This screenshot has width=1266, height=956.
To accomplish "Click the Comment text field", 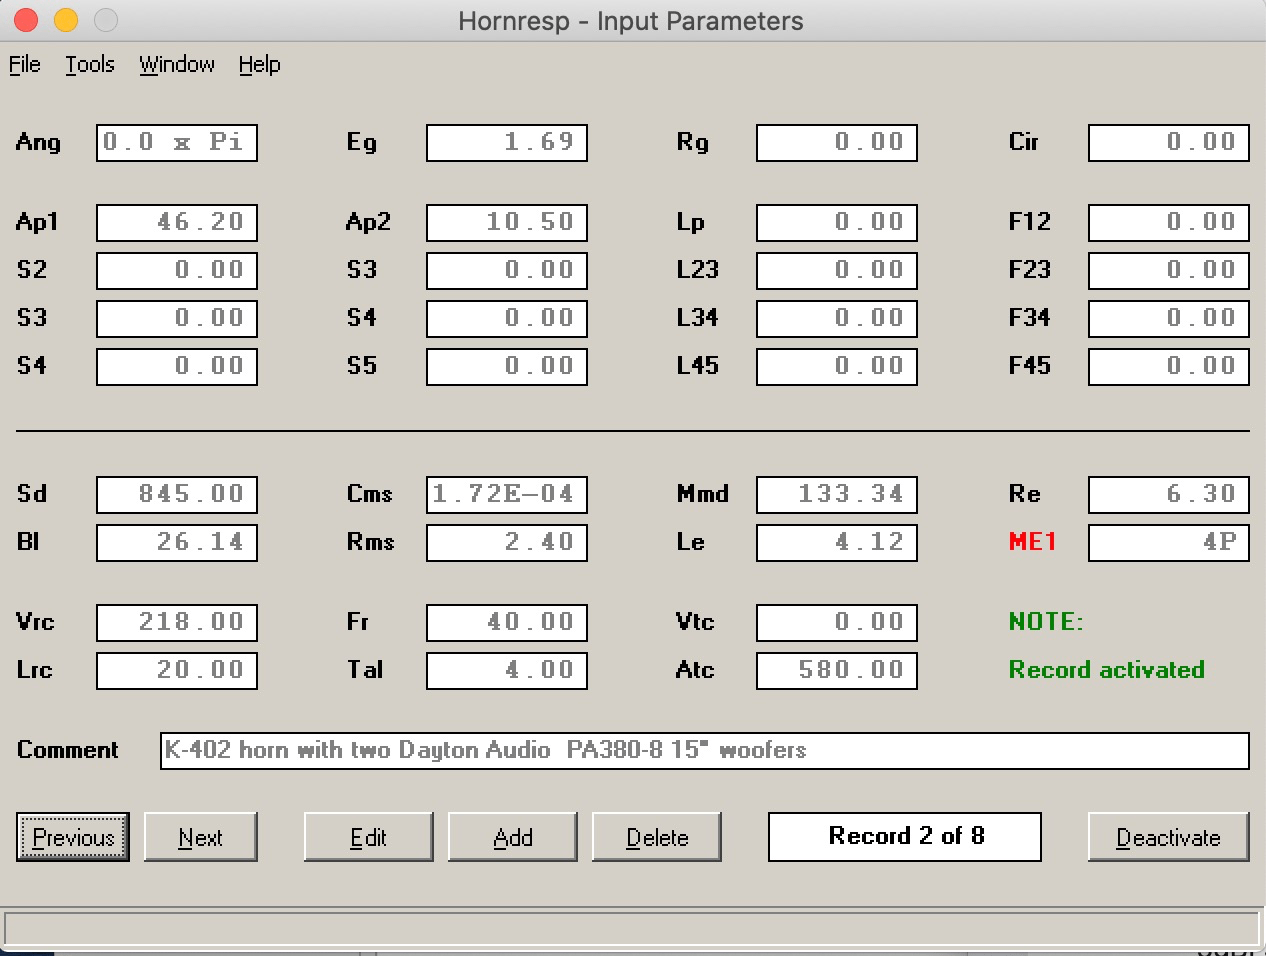I will click(705, 750).
